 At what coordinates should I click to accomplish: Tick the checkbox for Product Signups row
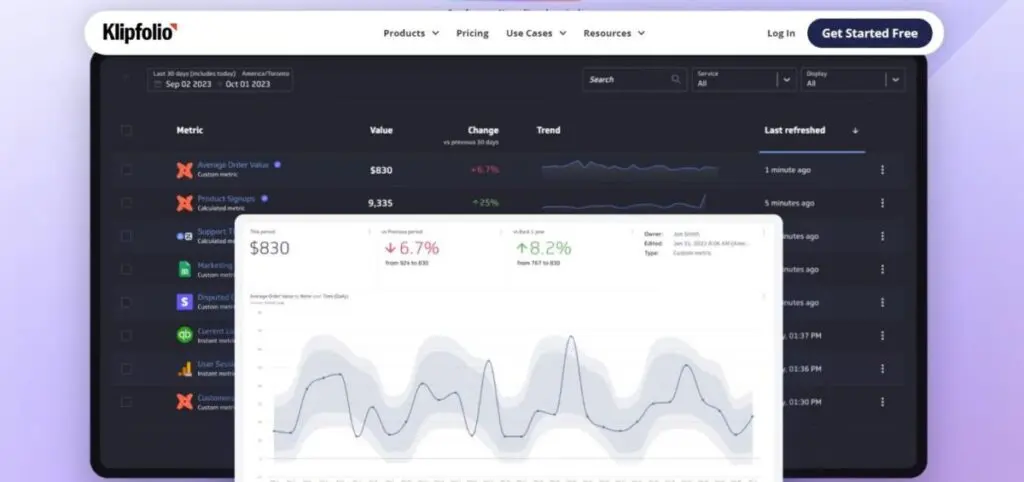pos(126,203)
